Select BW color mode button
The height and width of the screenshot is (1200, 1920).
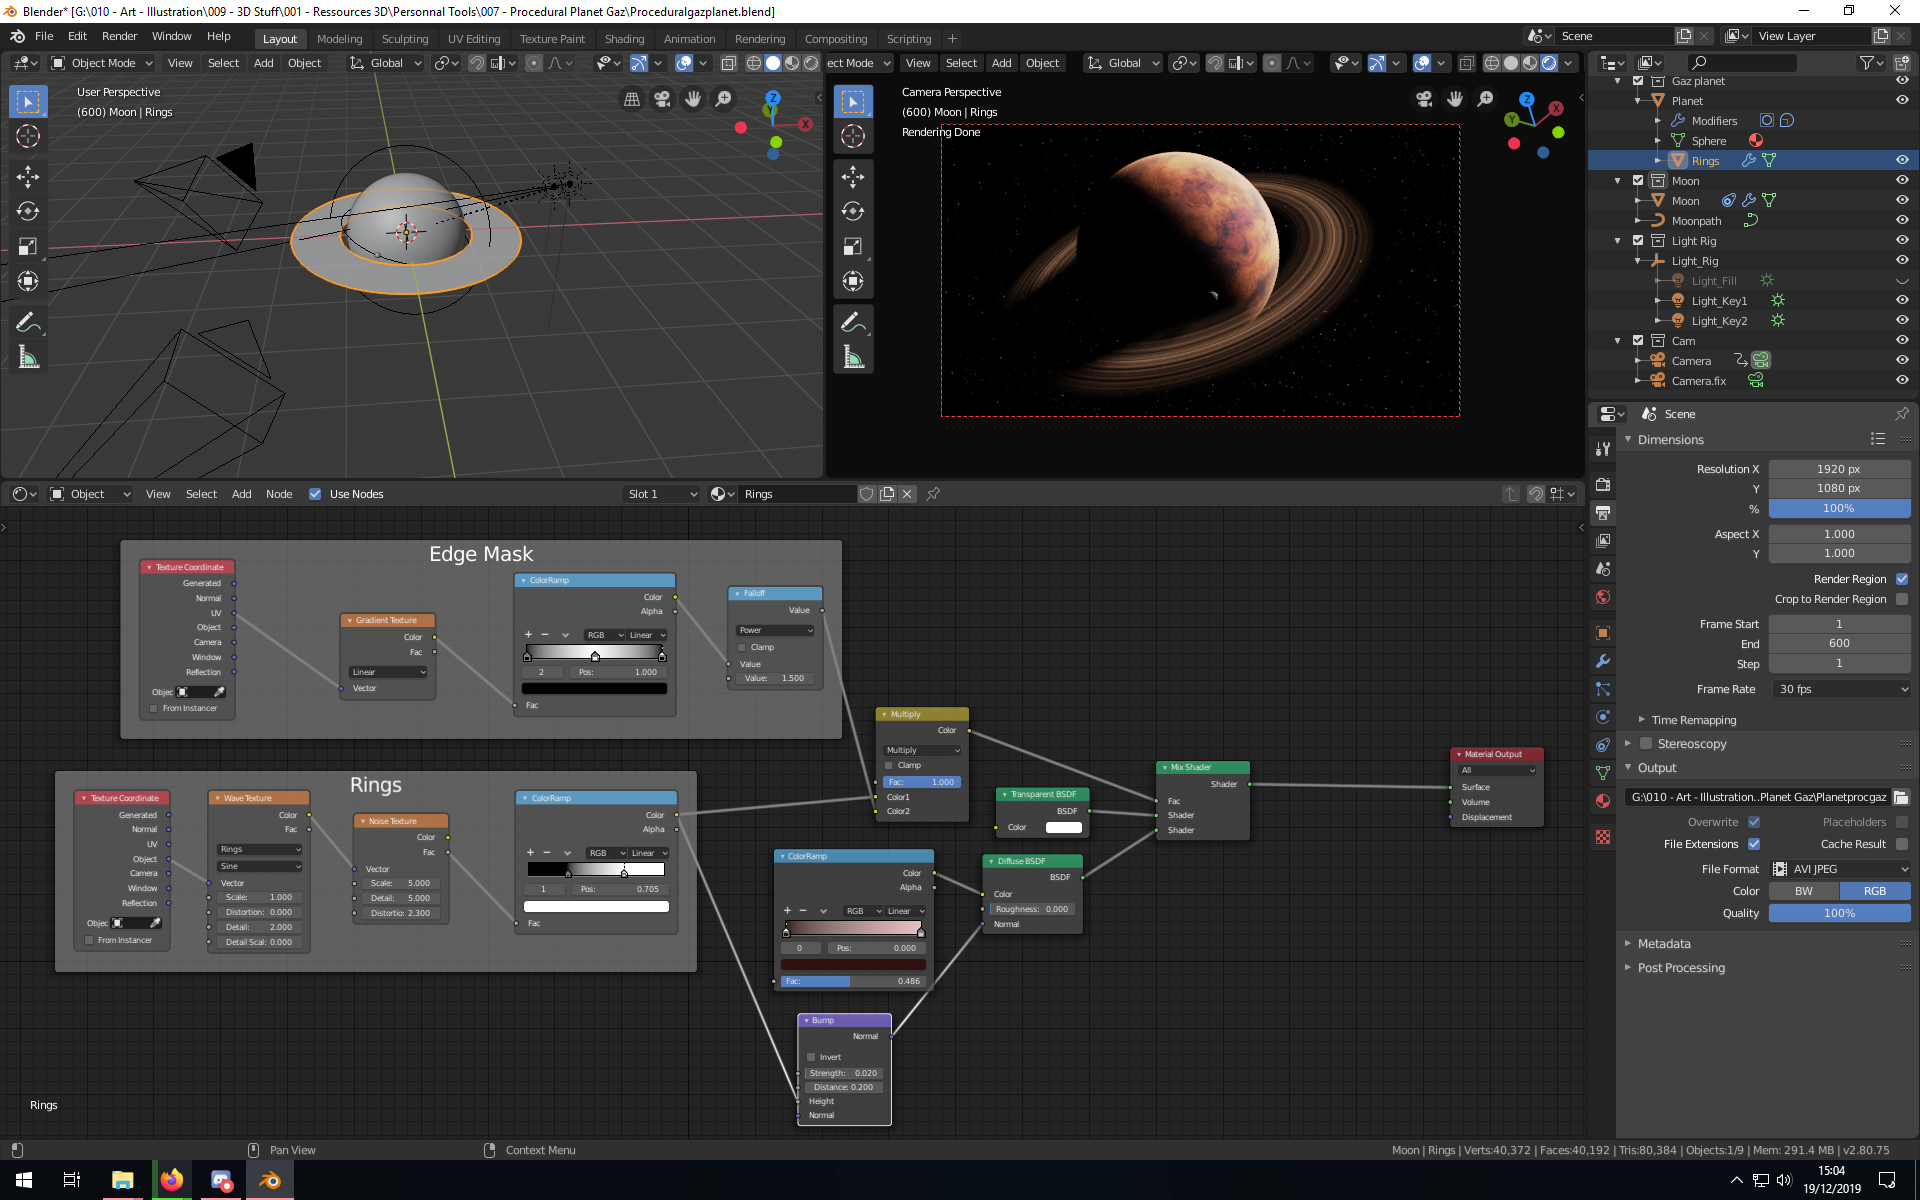[1803, 891]
